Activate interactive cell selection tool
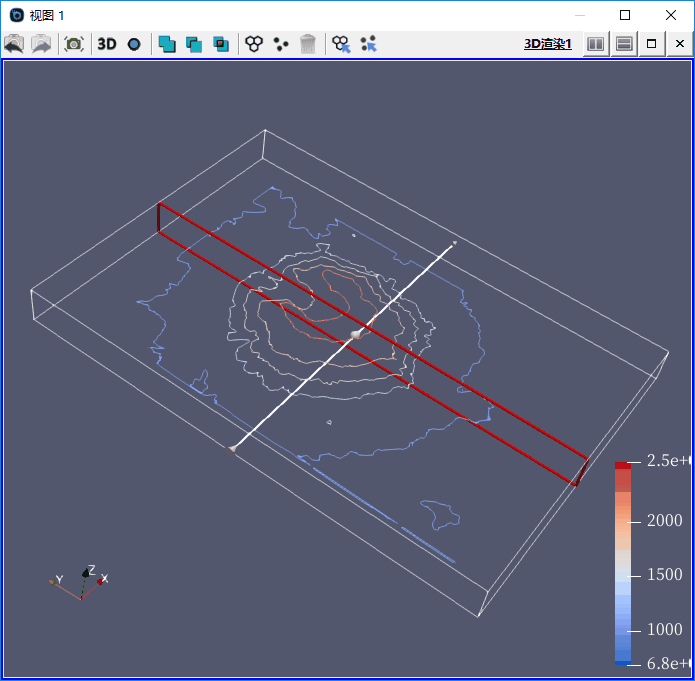 [341, 44]
